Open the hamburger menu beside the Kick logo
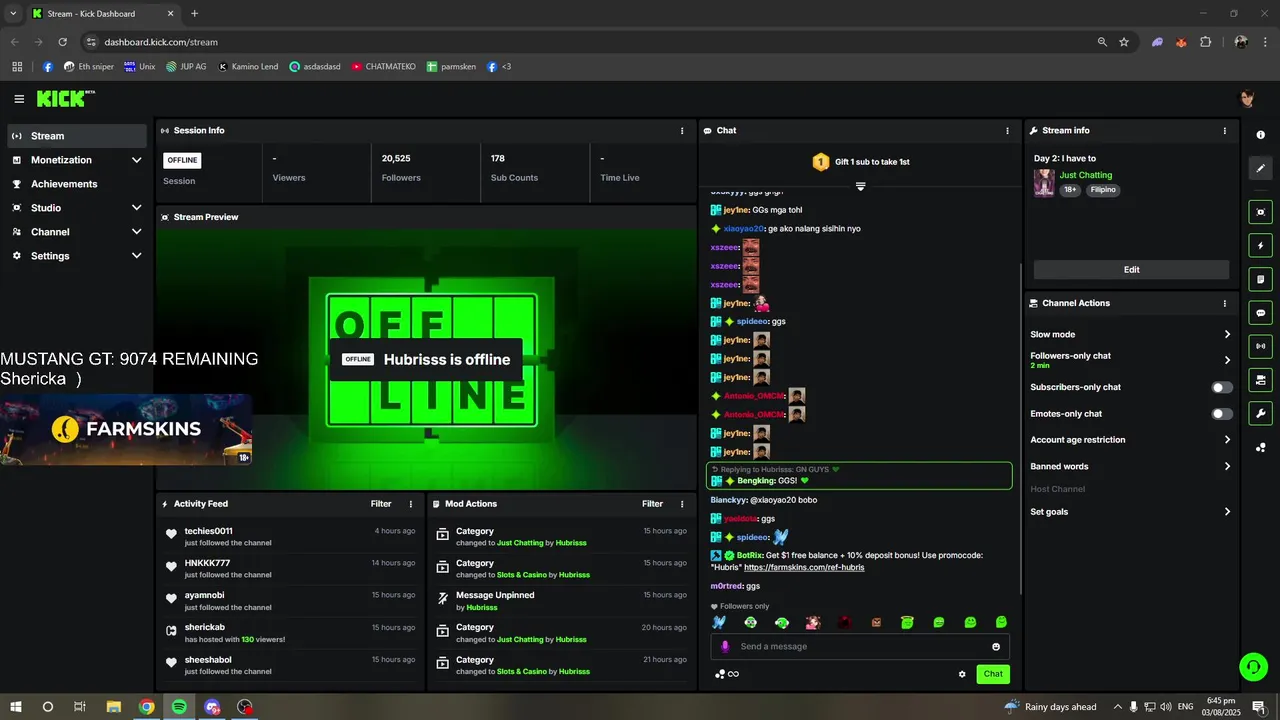Image resolution: width=1280 pixels, height=720 pixels. pyautogui.click(x=19, y=99)
